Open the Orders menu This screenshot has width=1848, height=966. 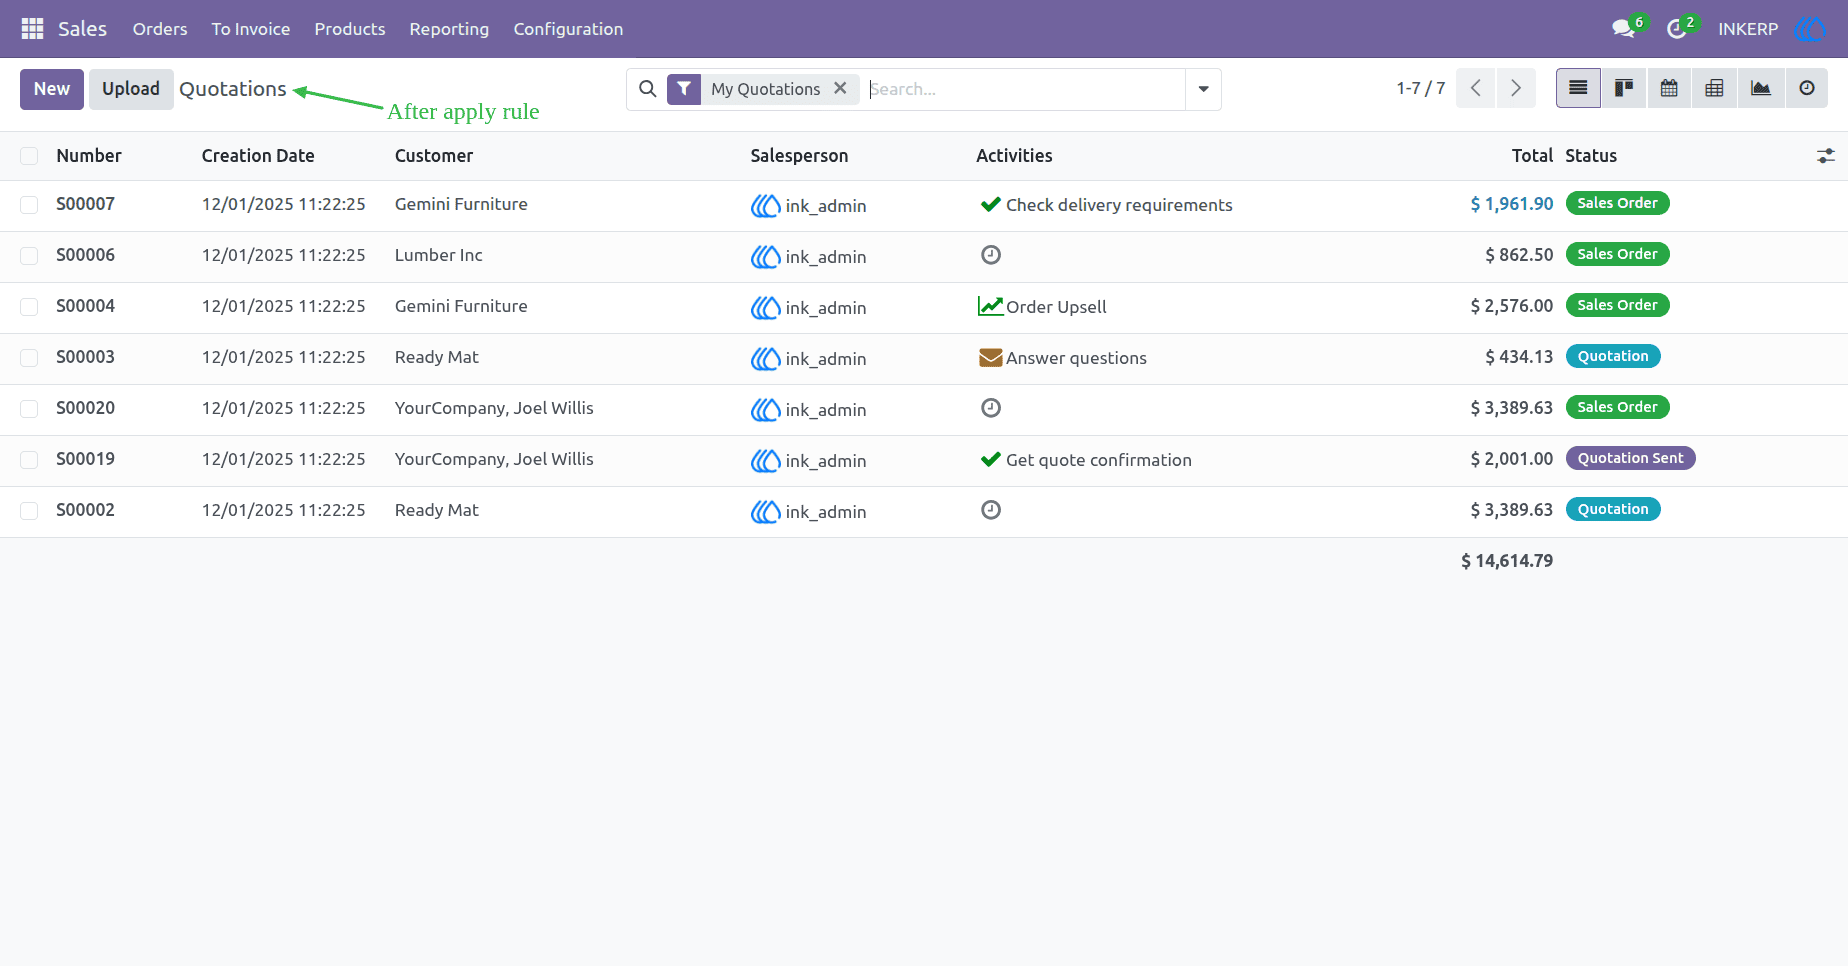160,29
